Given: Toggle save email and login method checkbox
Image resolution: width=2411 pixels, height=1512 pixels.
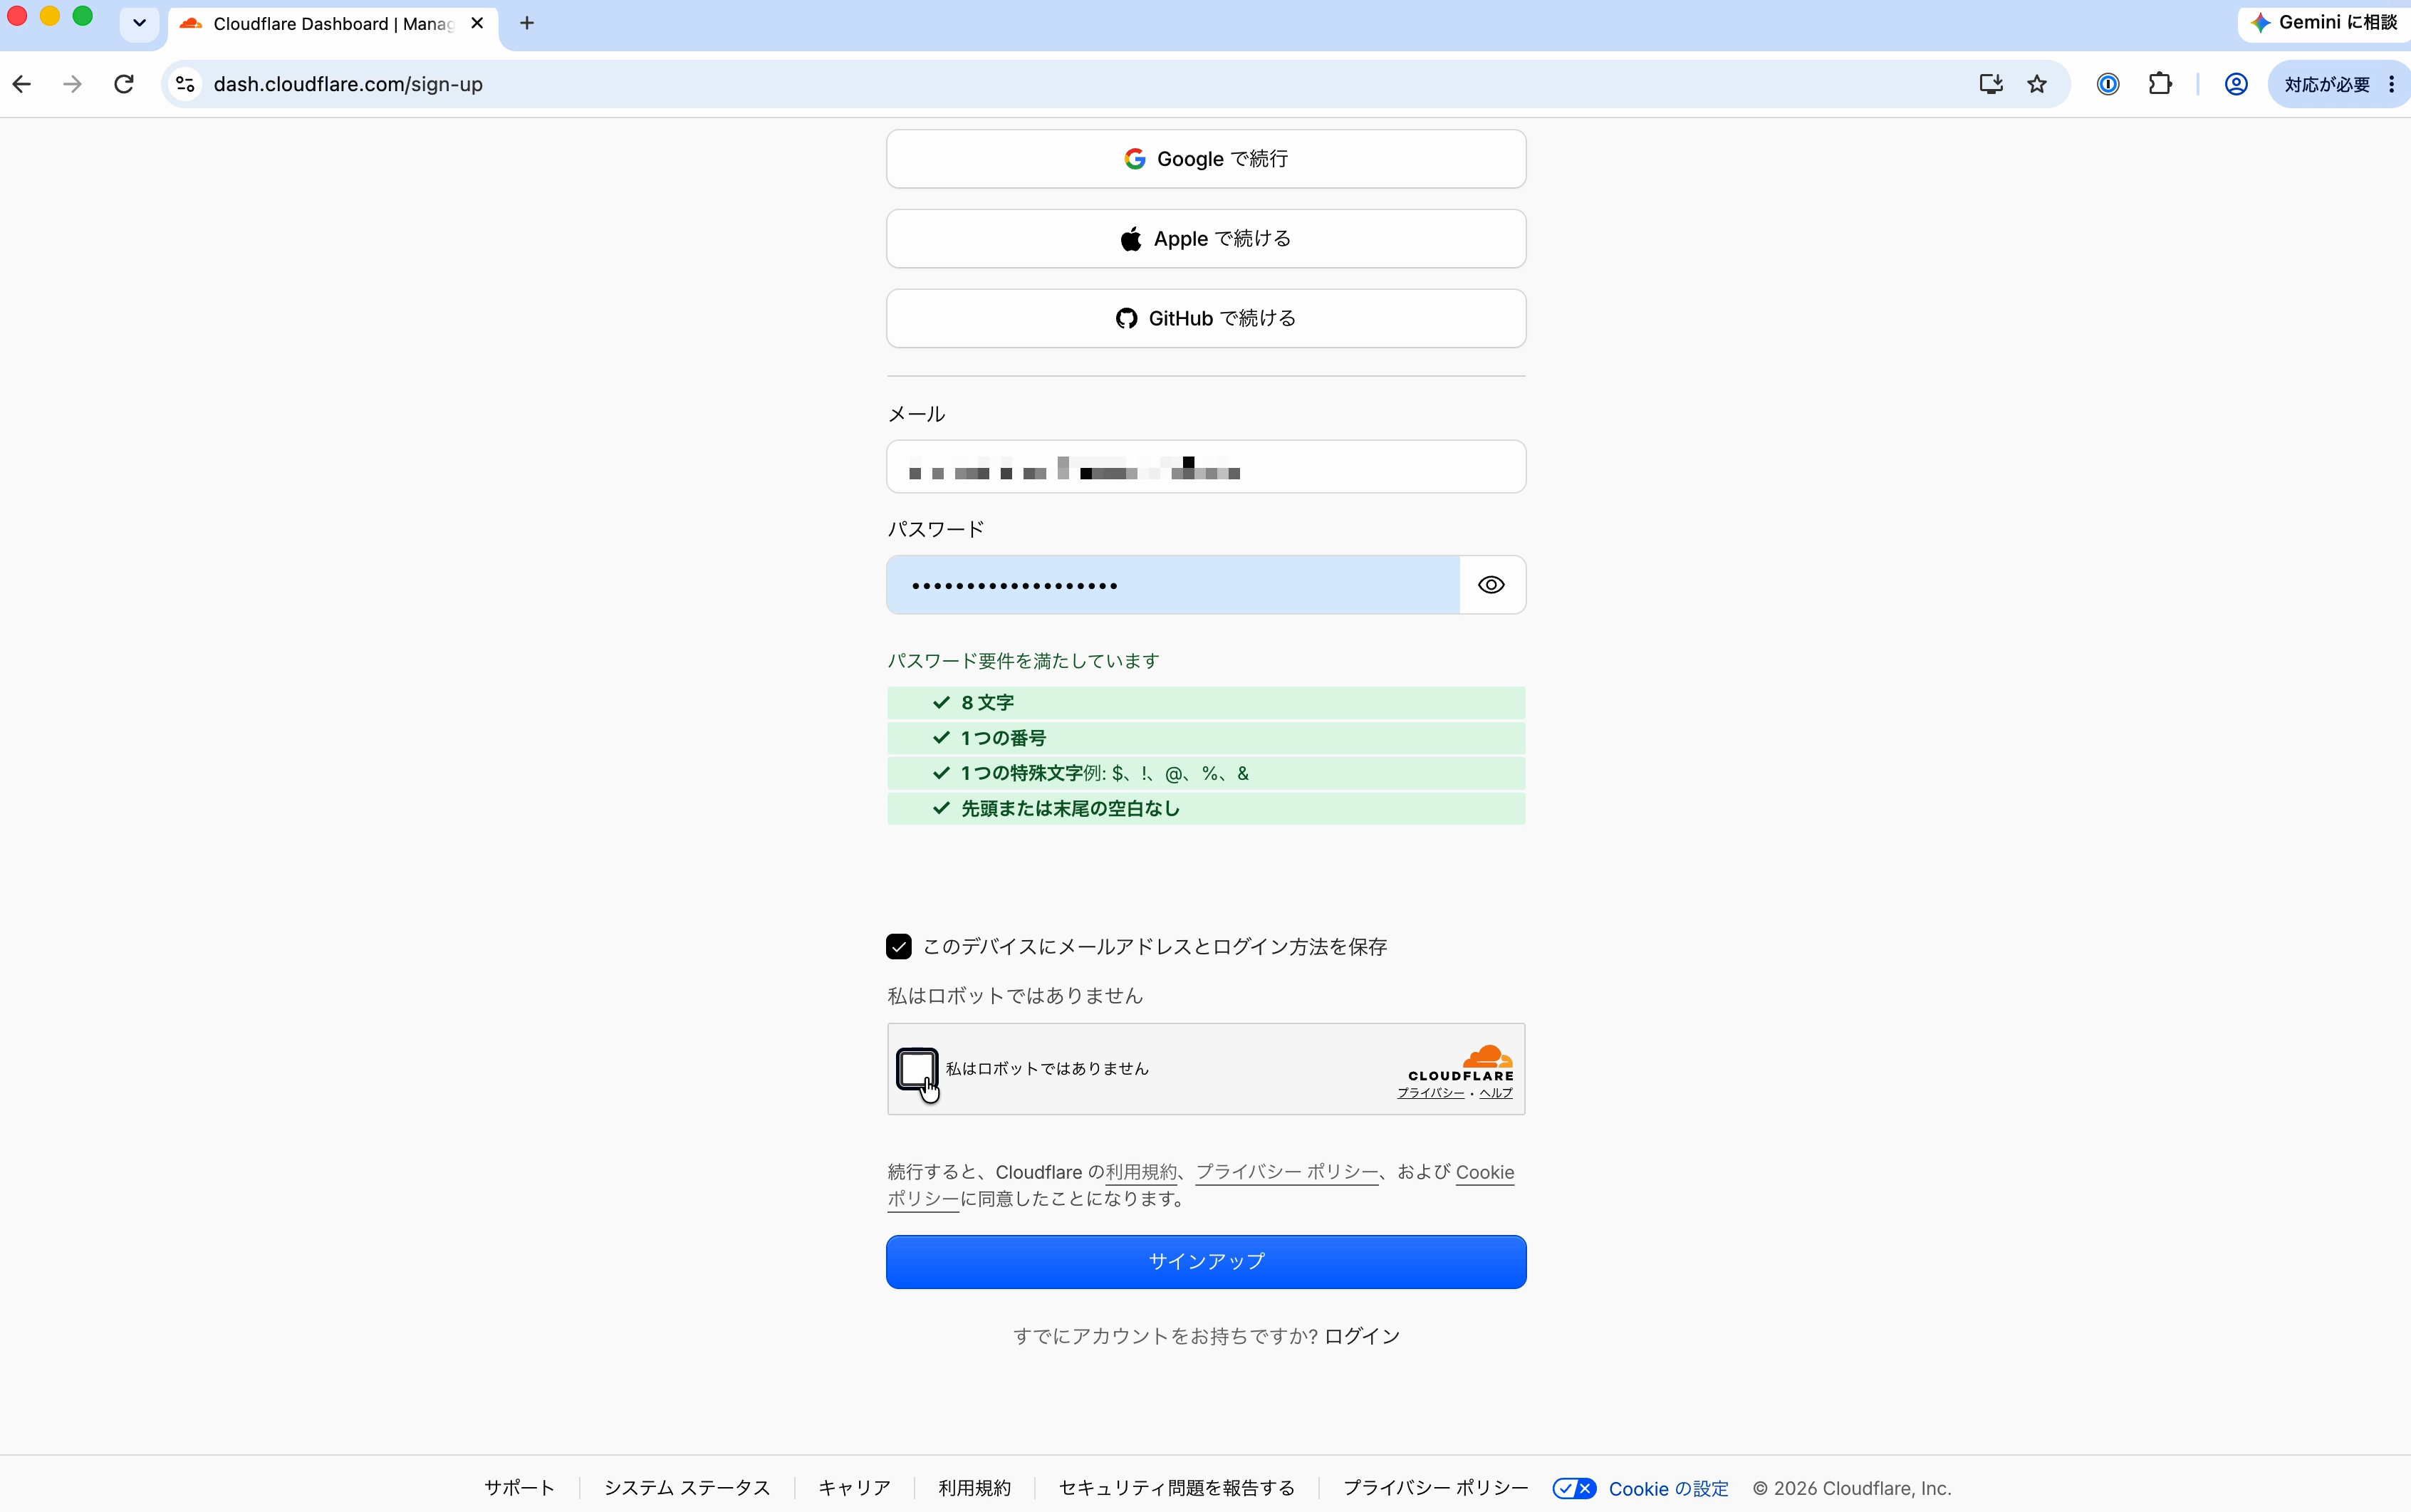Looking at the screenshot, I should pyautogui.click(x=899, y=947).
